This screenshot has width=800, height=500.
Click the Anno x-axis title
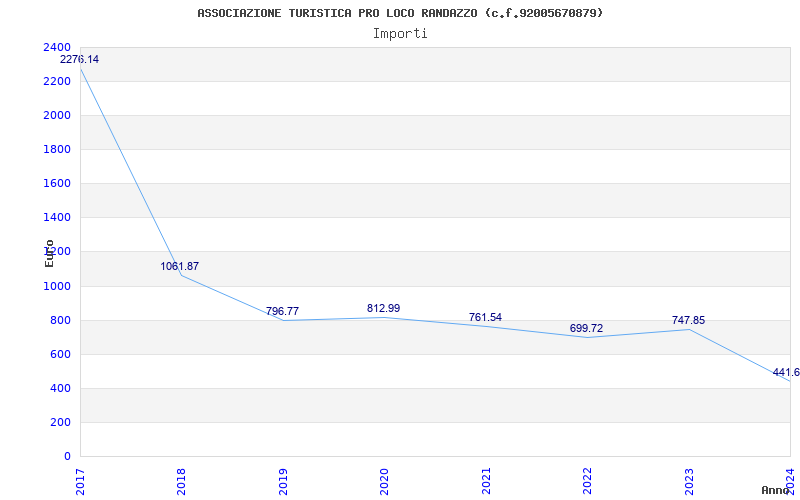tap(775, 490)
